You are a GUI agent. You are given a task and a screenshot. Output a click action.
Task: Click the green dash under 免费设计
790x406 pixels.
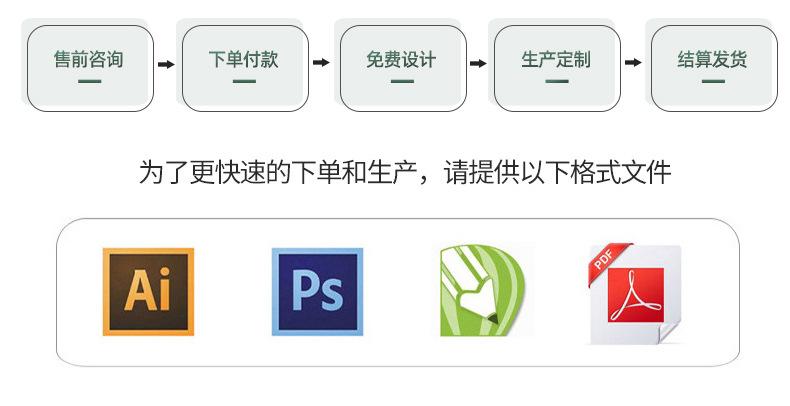(x=403, y=81)
